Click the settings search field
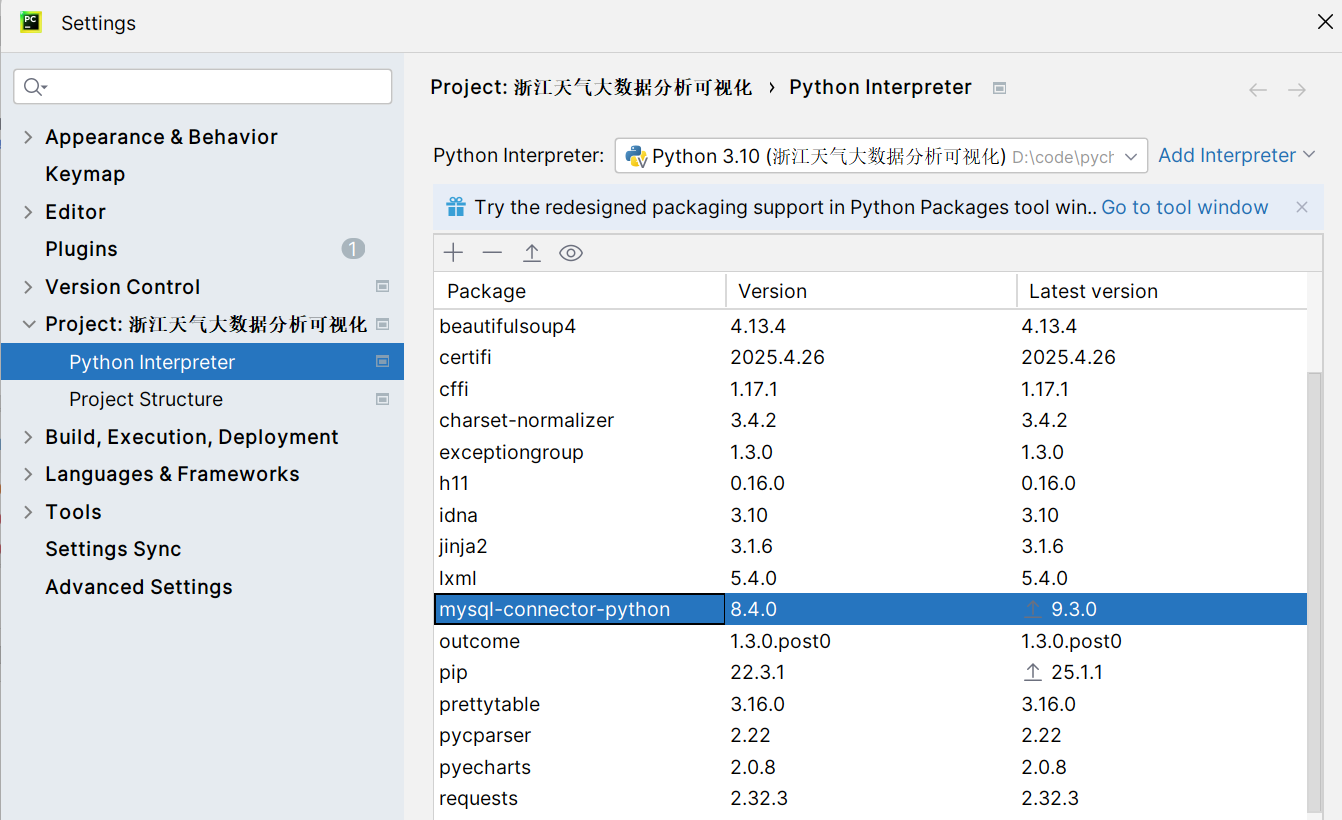The width and height of the screenshot is (1342, 820). tap(200, 87)
